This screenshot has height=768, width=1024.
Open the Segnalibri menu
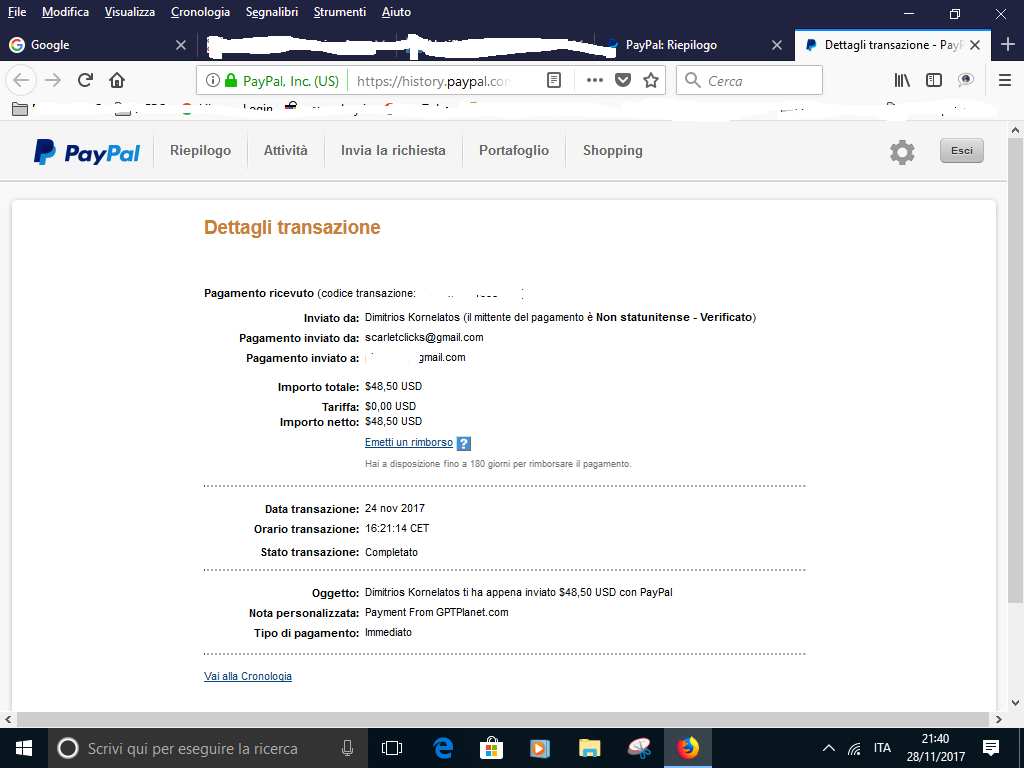click(272, 12)
